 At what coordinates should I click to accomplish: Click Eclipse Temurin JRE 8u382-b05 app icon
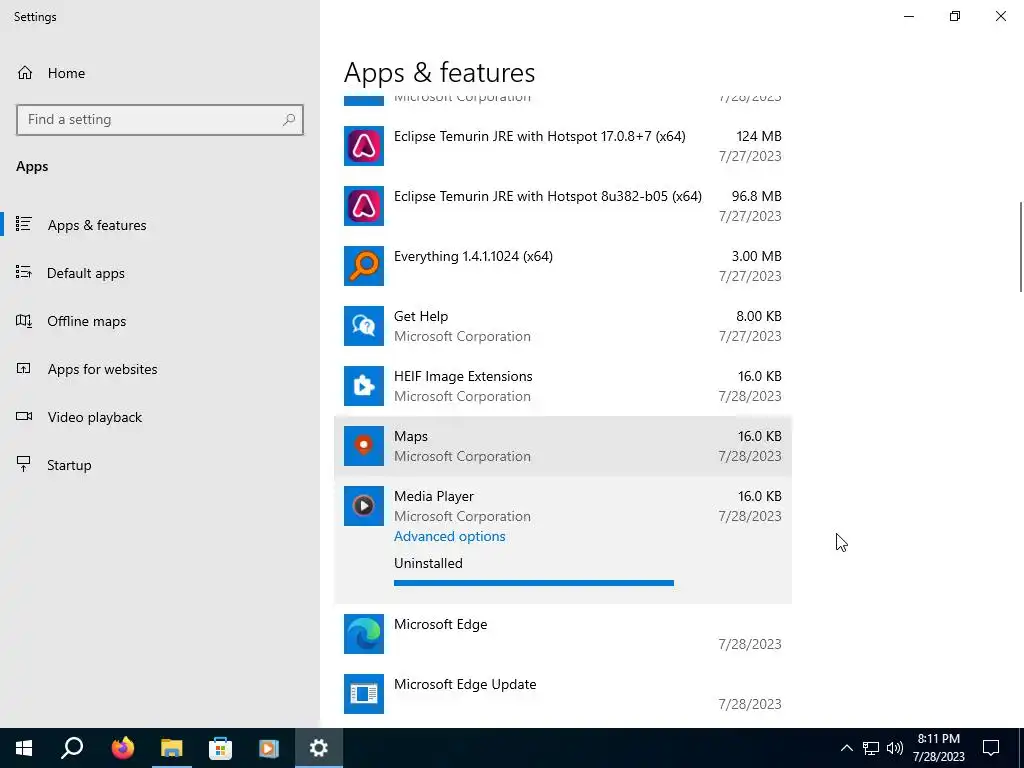[364, 206]
